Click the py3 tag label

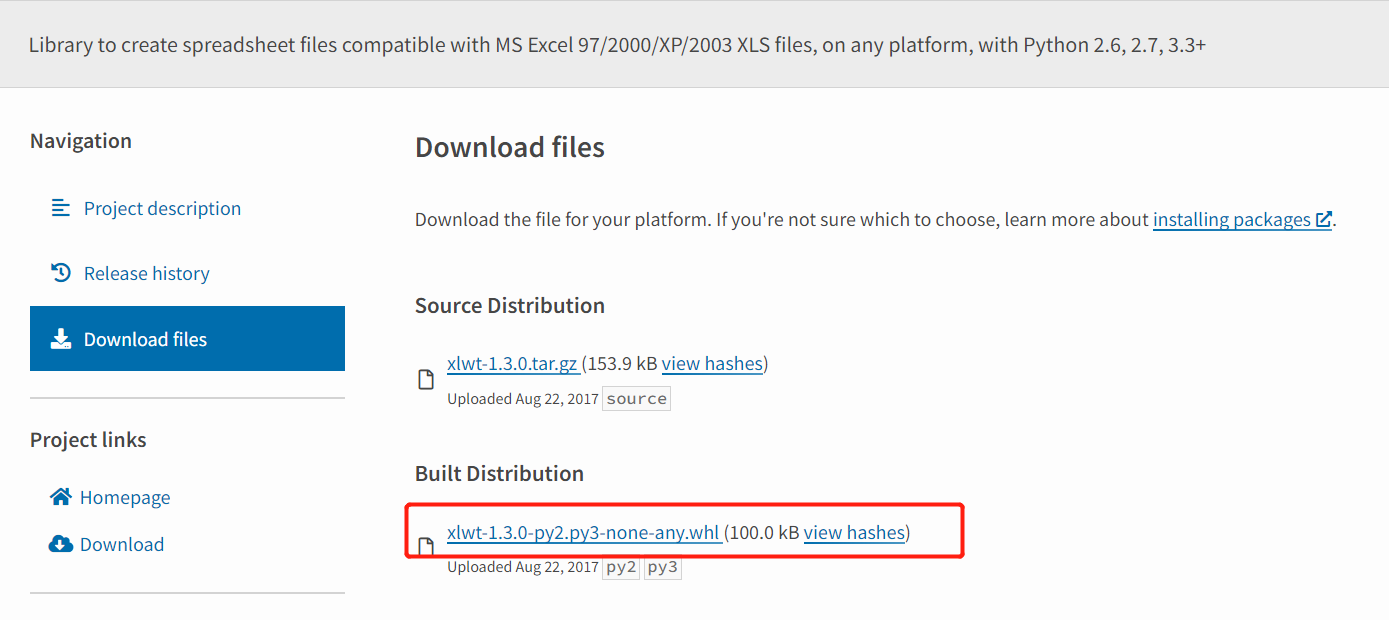(662, 567)
